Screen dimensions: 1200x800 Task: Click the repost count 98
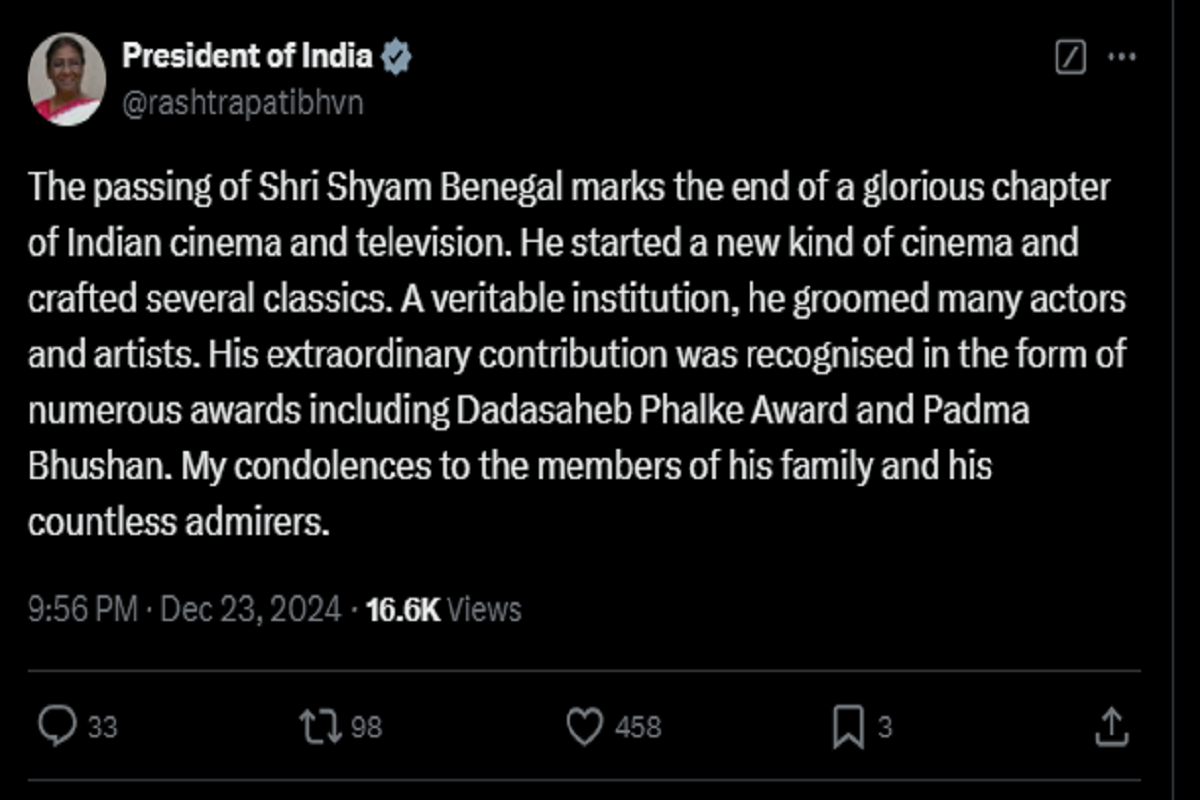(367, 728)
